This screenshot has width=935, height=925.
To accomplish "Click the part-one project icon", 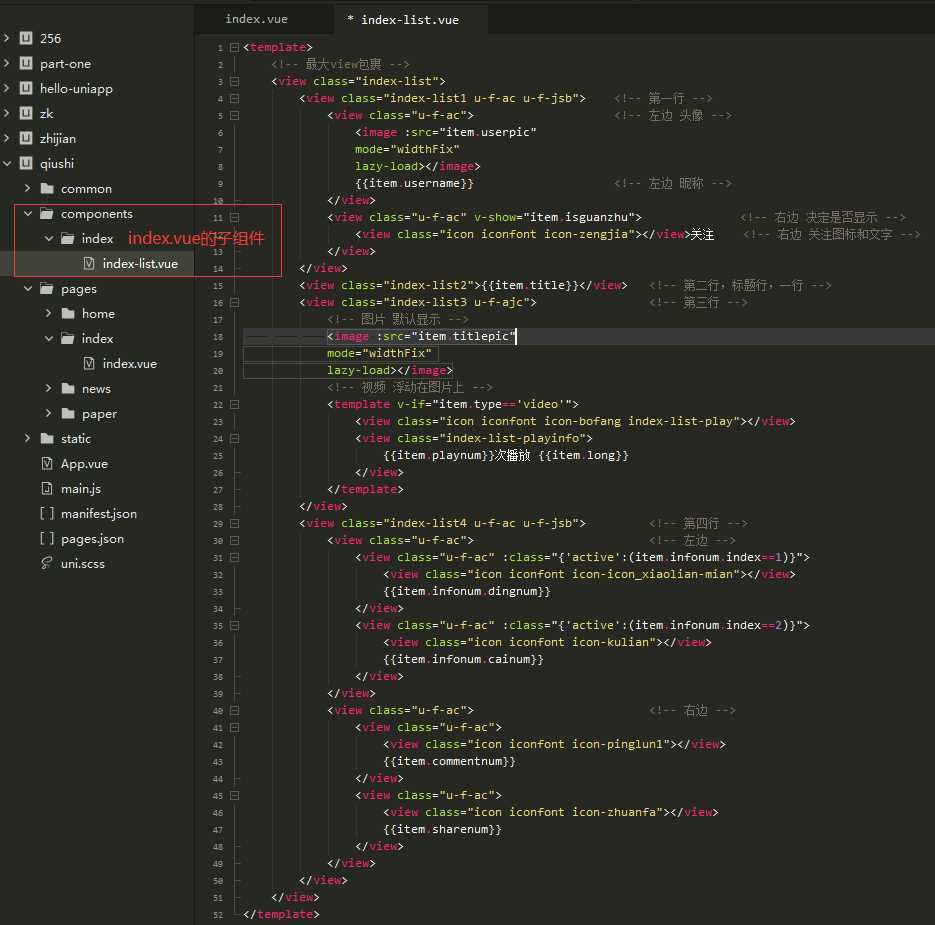I will coord(26,63).
